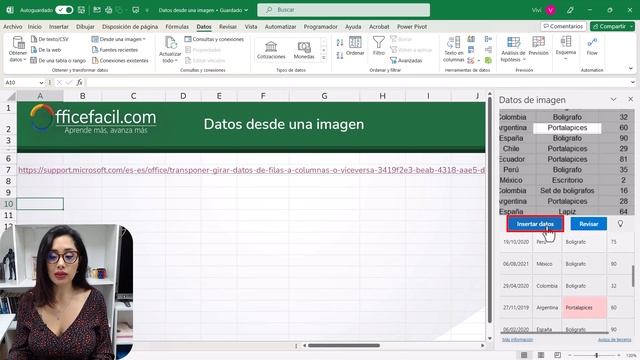Apply the Filtro funnel
Viewport: 640px width, 360px height.
(x=378, y=46)
